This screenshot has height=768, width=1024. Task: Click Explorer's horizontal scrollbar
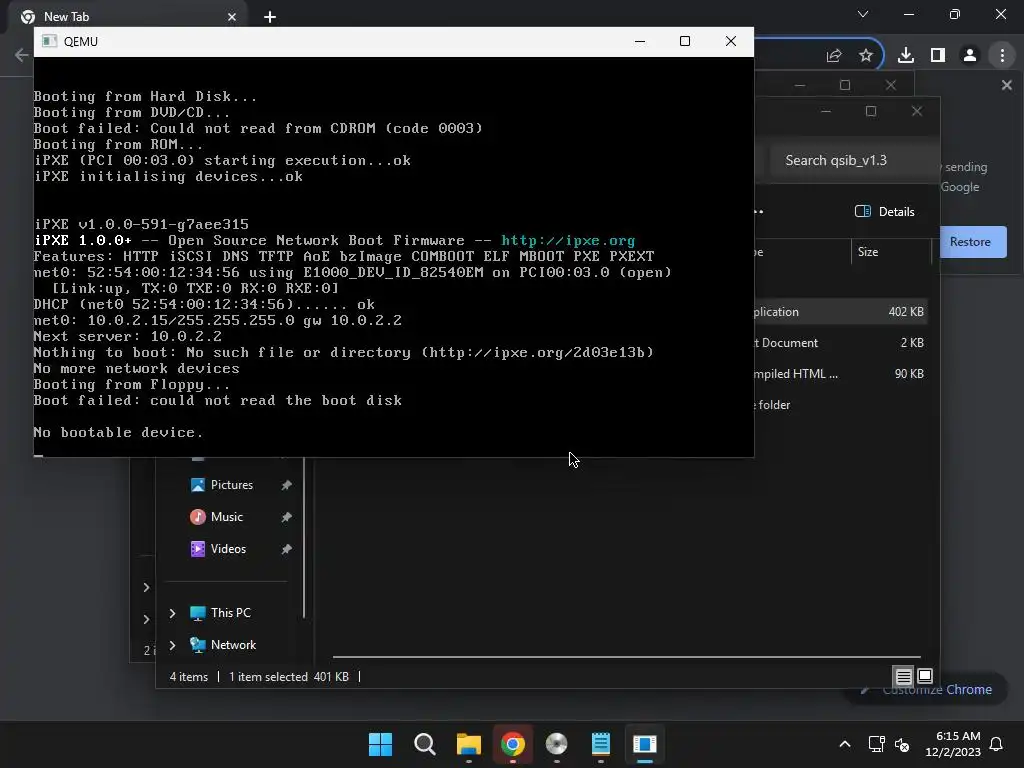tap(626, 657)
